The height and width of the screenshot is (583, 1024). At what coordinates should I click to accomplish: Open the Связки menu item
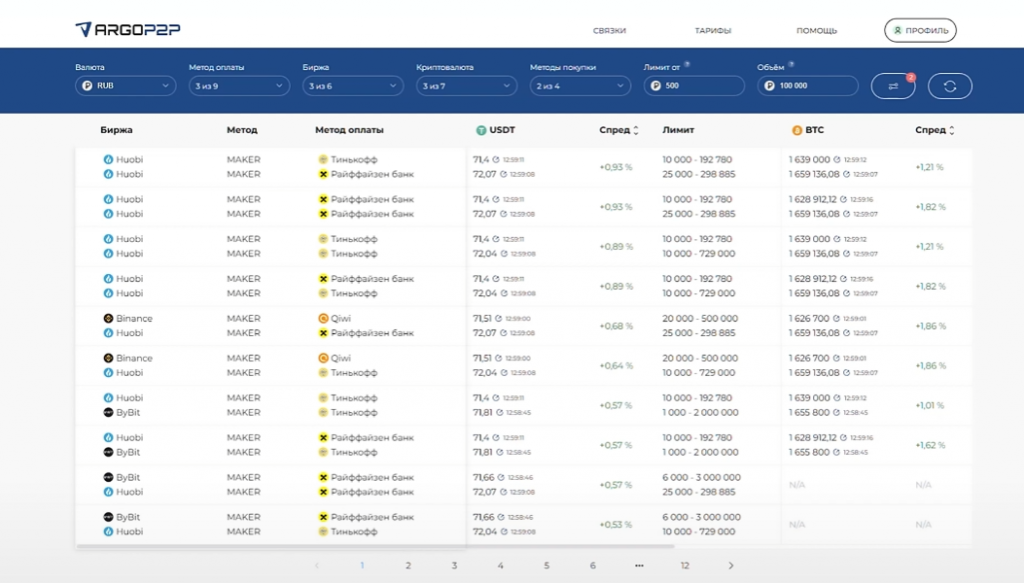coord(609,31)
